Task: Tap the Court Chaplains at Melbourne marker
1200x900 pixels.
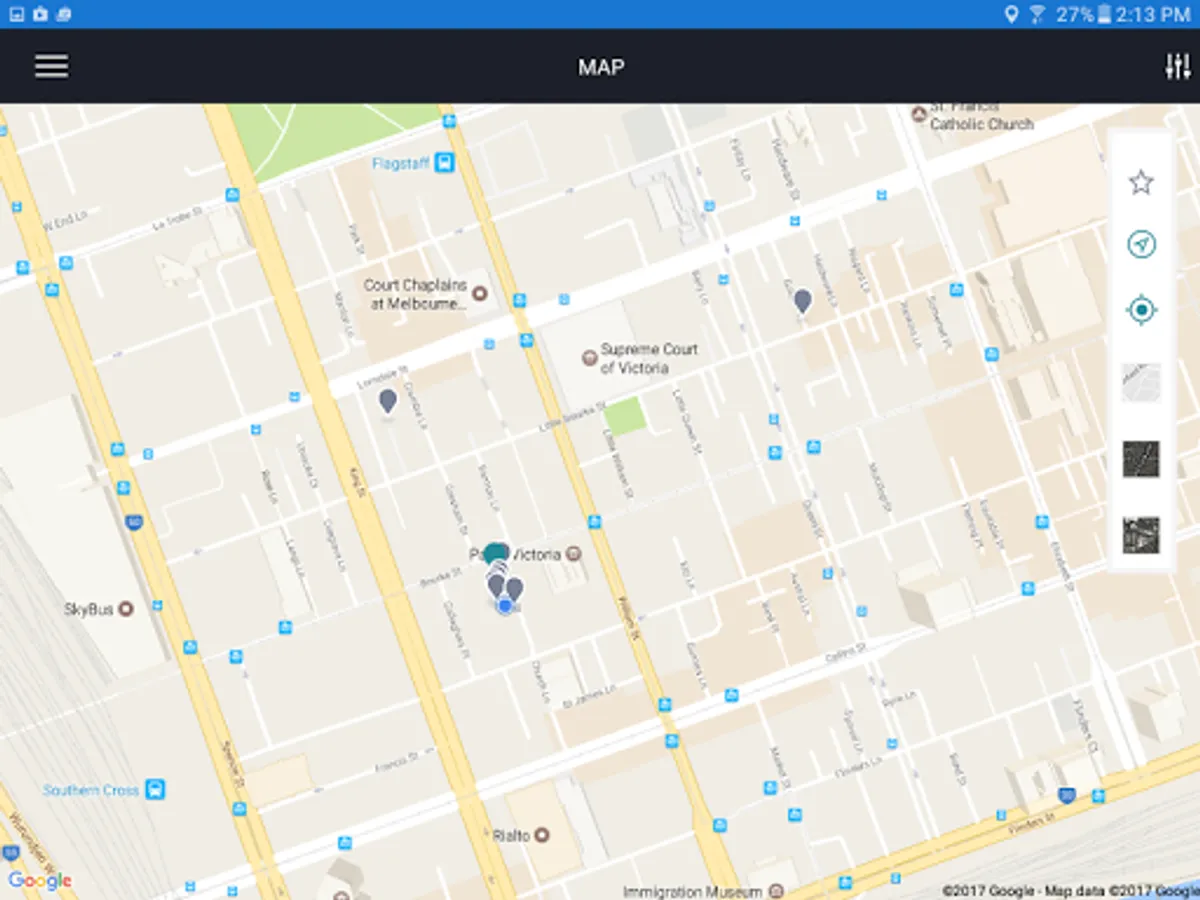Action: [479, 293]
